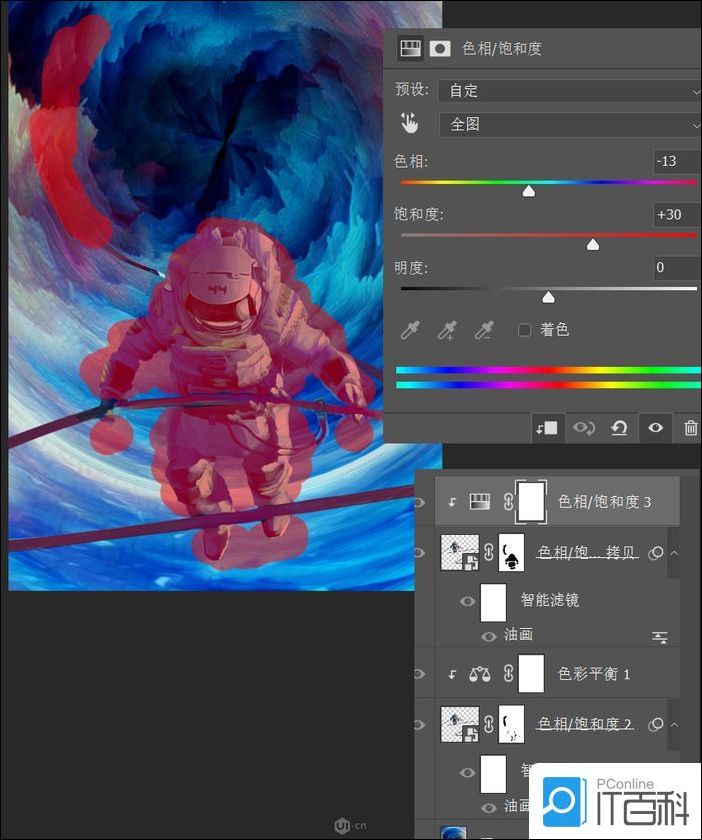Viewport: 702px width, 840px height.
Task: Click the first 油画 filter name
Action: pos(519,635)
